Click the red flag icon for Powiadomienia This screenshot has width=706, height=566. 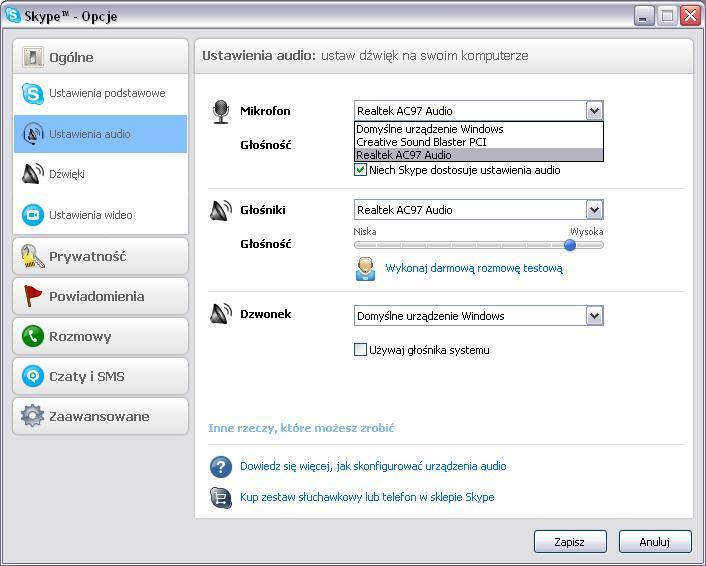(33, 296)
